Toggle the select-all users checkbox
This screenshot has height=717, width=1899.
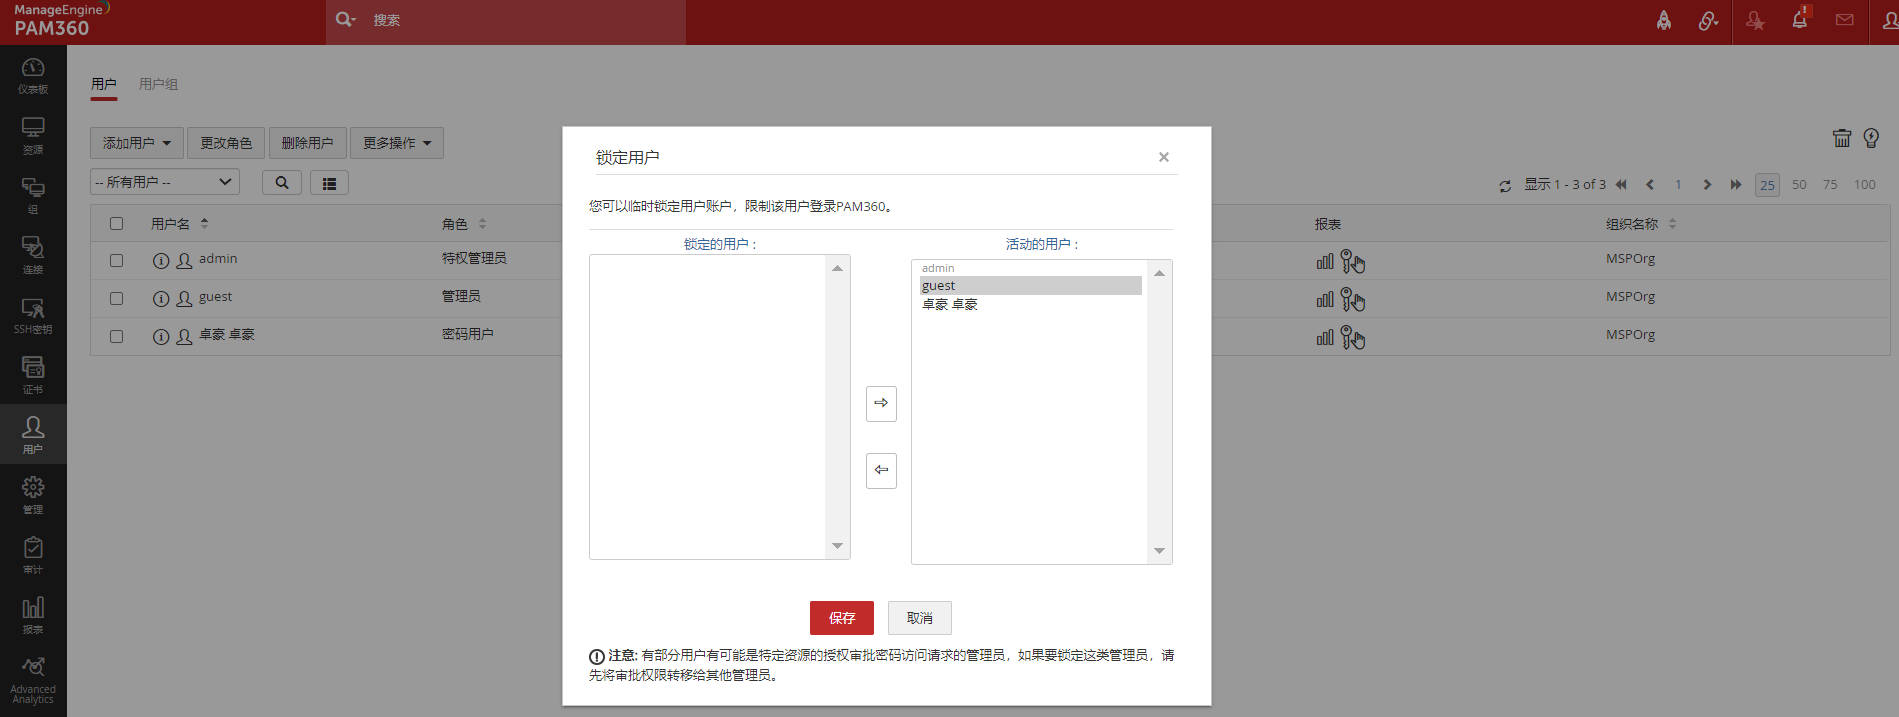click(x=116, y=224)
